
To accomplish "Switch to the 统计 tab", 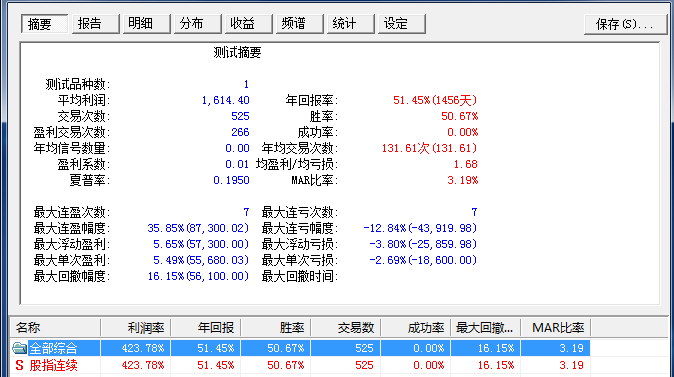I will click(x=351, y=24).
